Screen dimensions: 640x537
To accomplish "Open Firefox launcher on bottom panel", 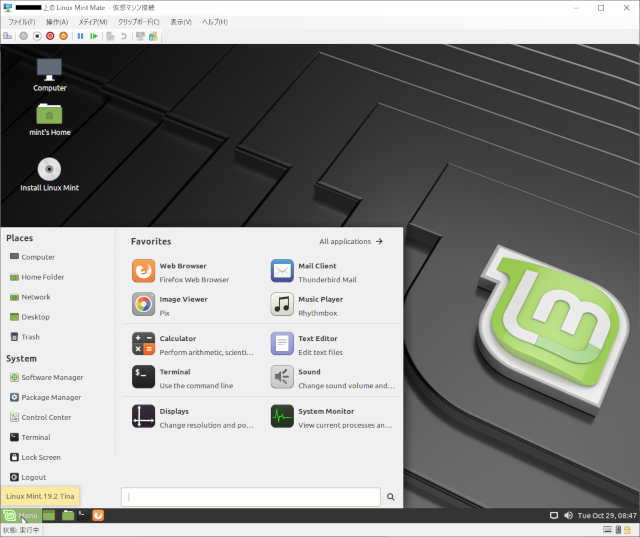I will (x=98, y=515).
